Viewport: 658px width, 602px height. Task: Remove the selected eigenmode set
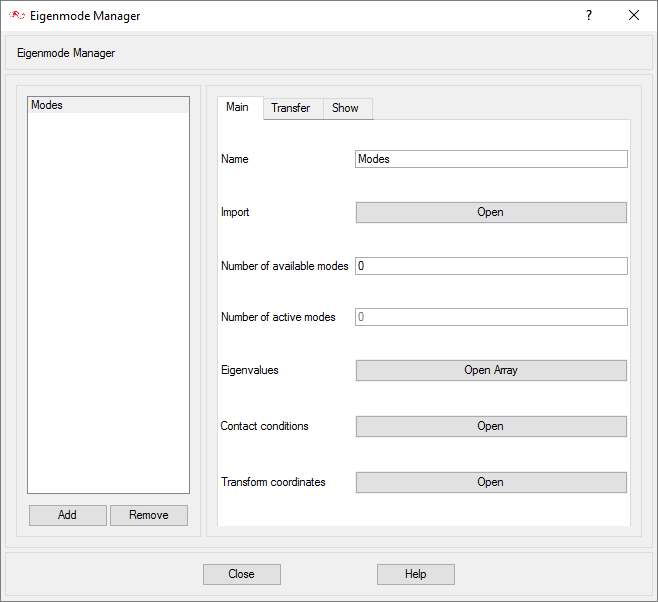click(149, 515)
